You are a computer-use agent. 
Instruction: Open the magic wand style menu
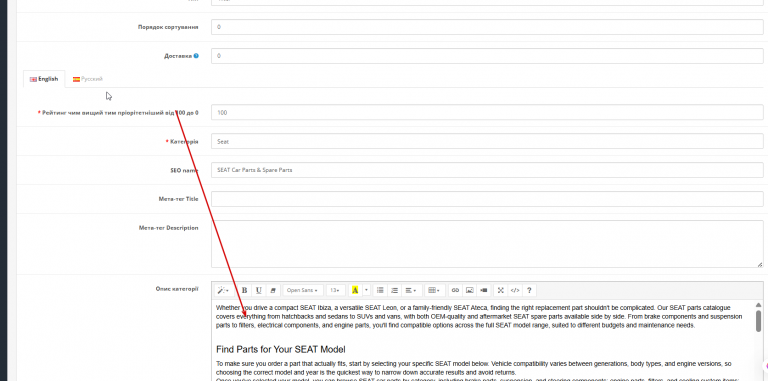click(x=223, y=290)
